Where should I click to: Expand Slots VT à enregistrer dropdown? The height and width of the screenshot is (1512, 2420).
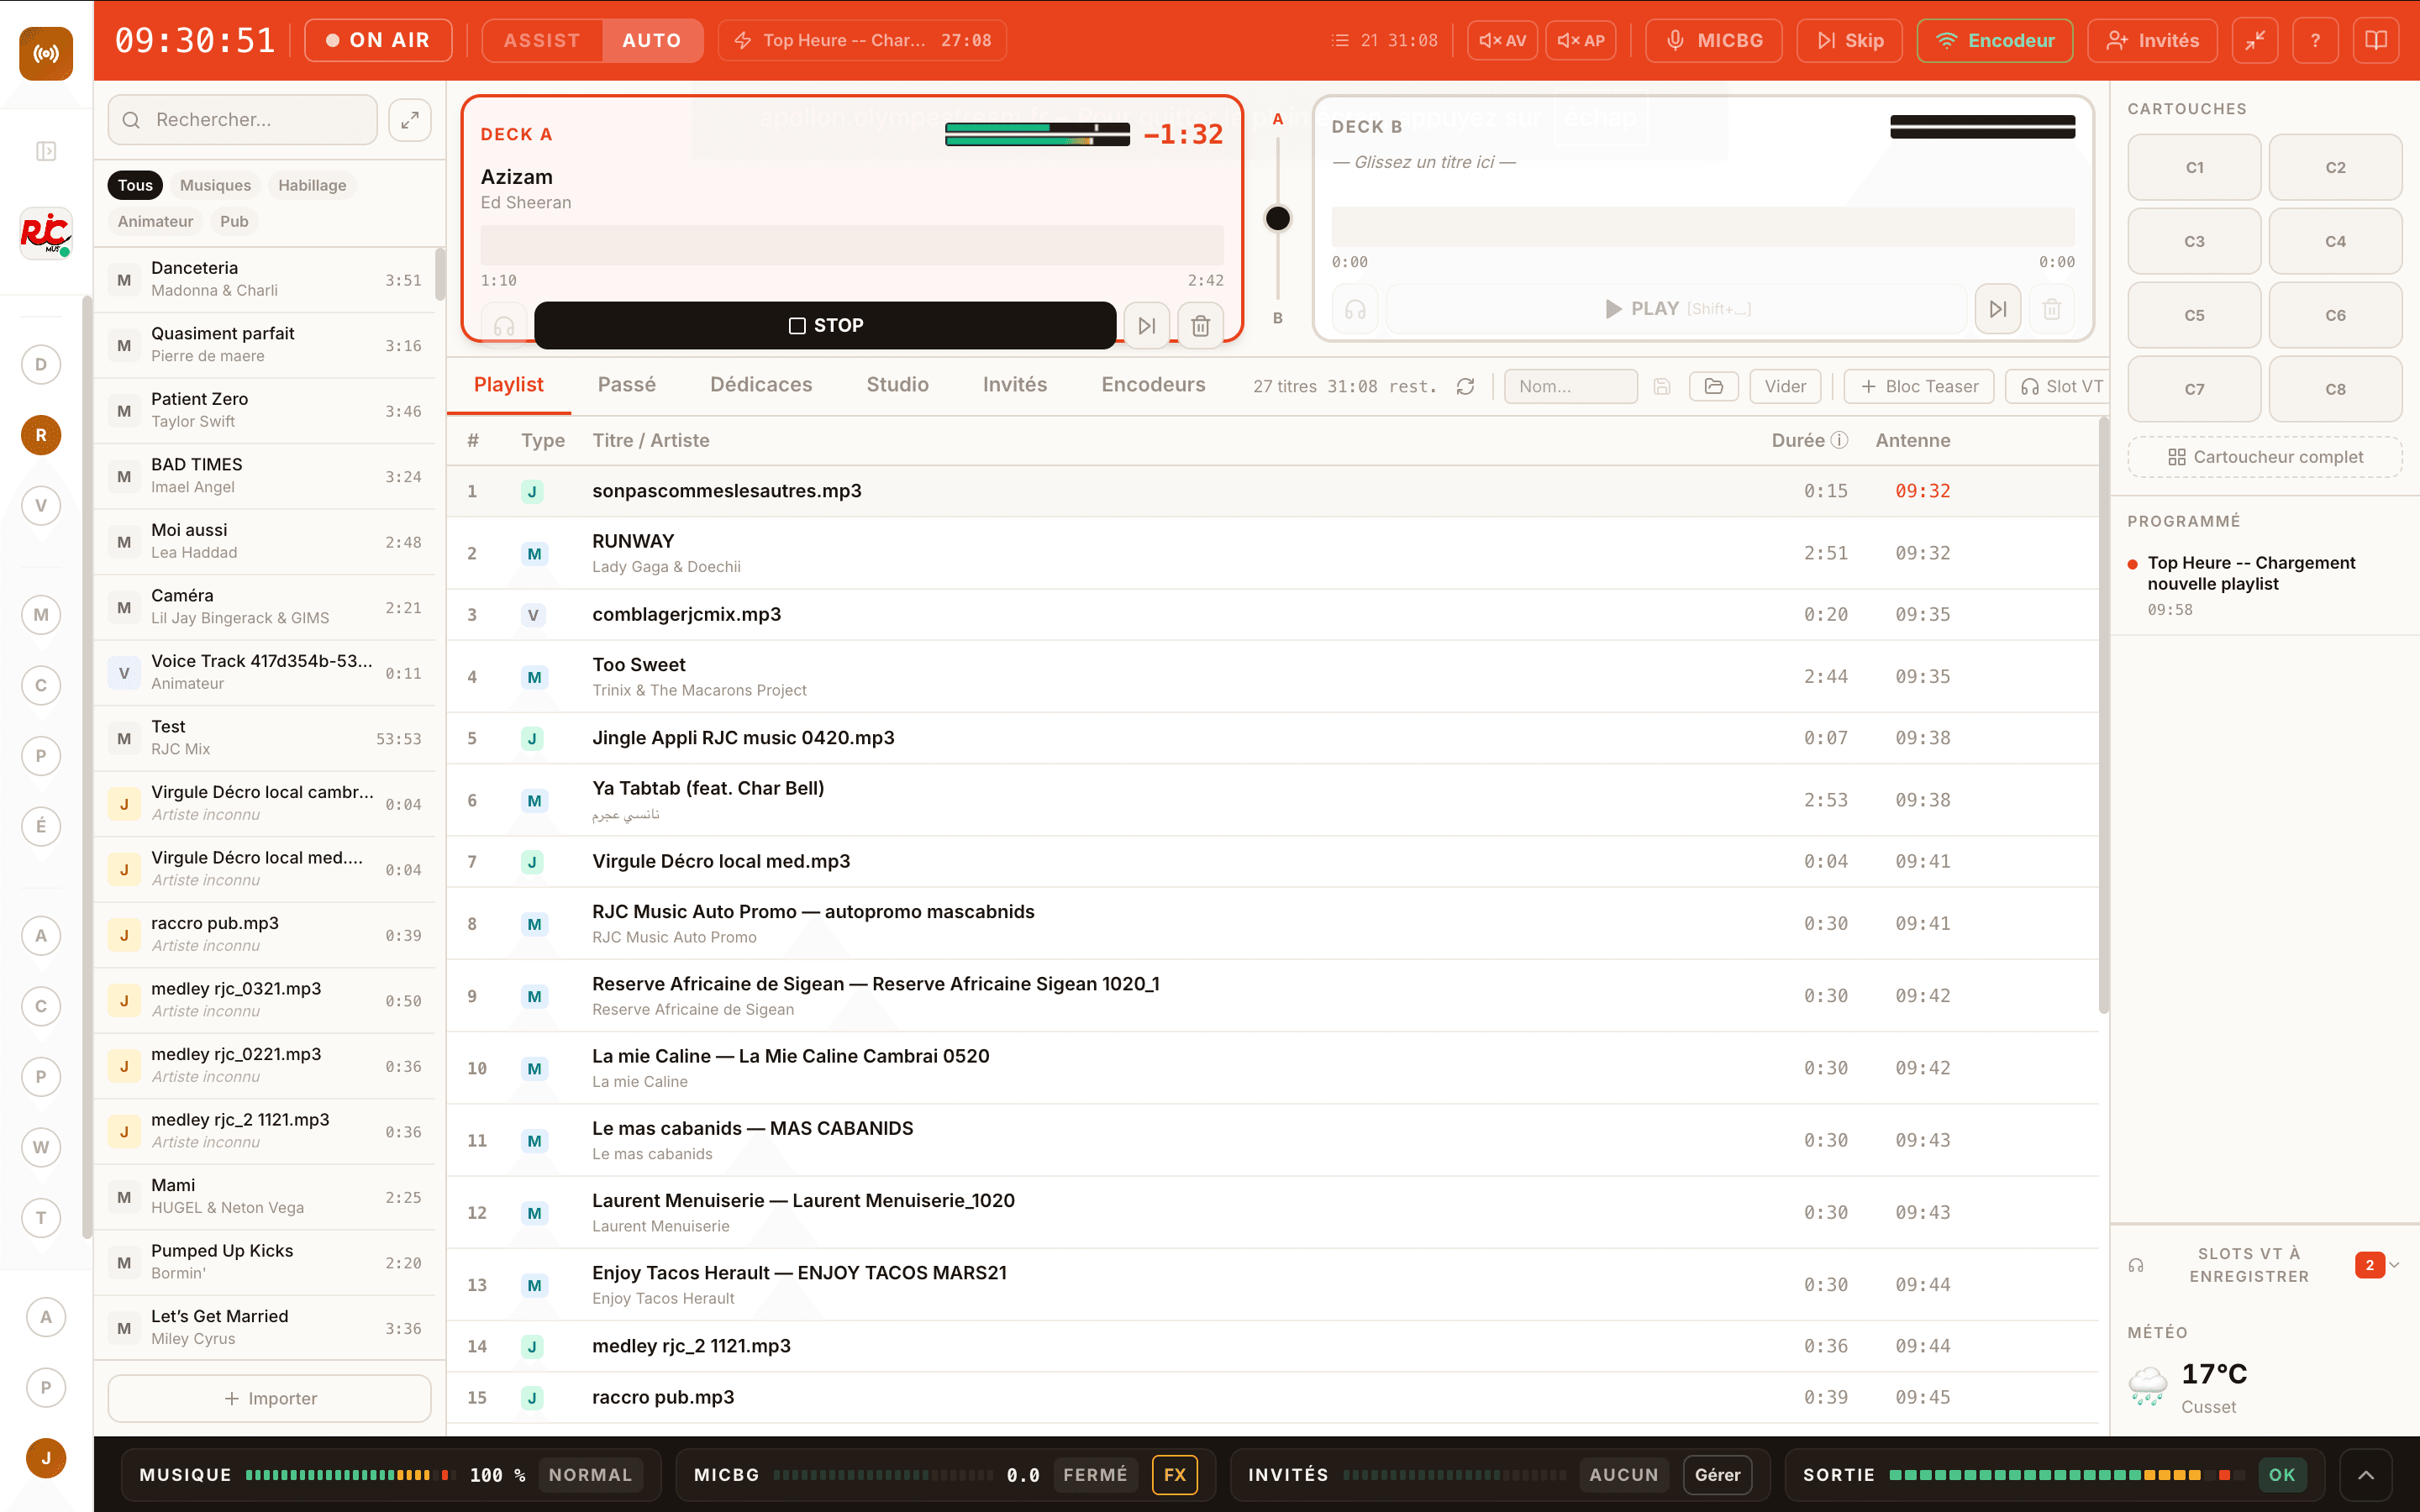(2394, 1265)
